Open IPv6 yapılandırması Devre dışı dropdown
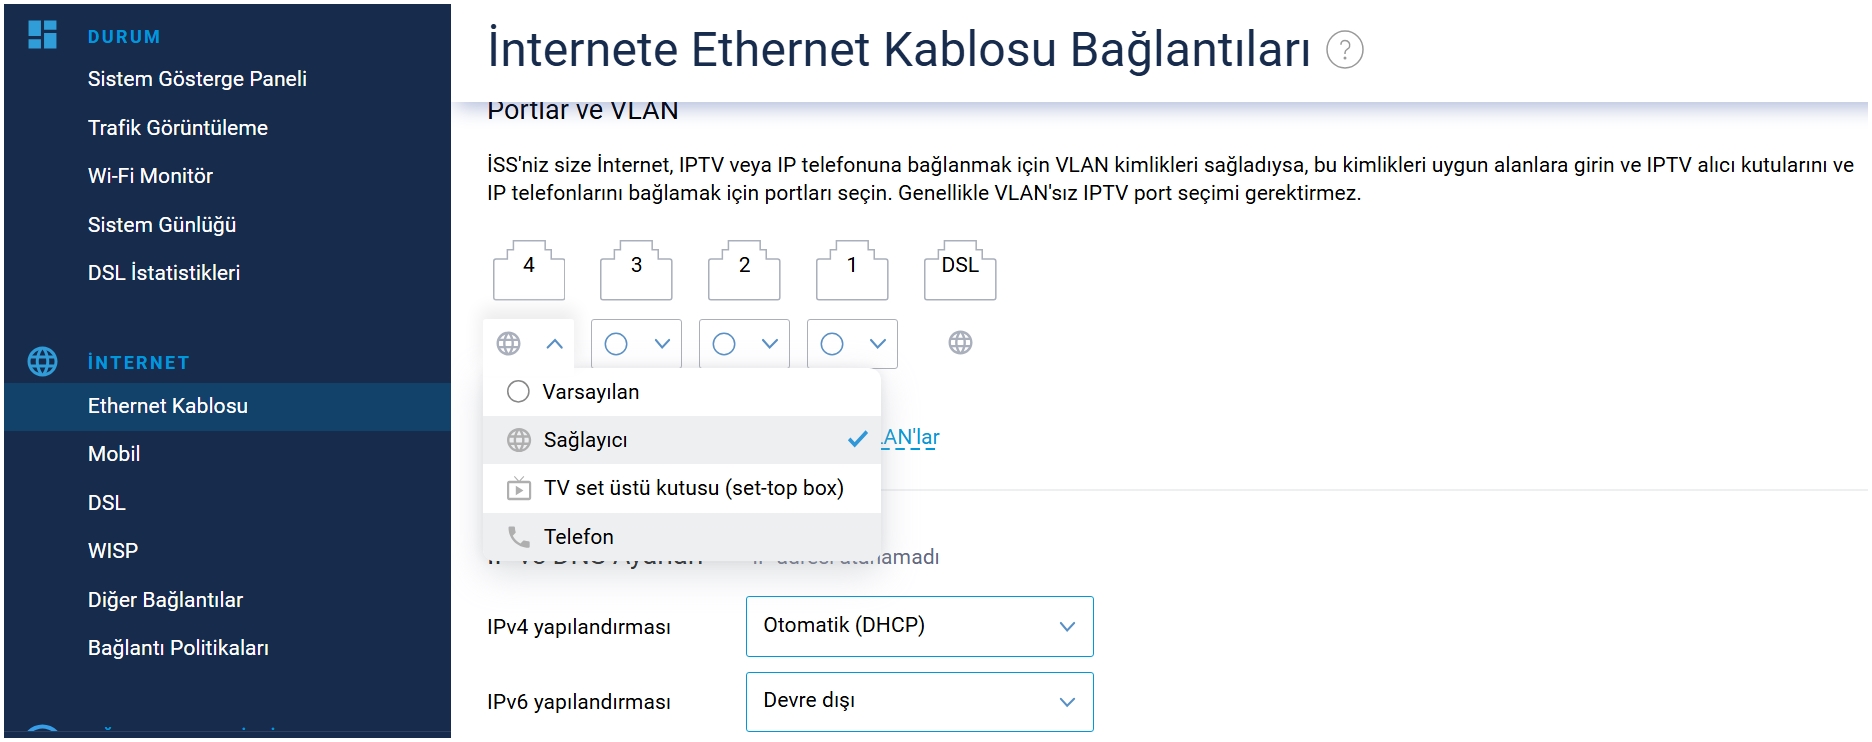The height and width of the screenshot is (742, 1872). click(x=920, y=702)
